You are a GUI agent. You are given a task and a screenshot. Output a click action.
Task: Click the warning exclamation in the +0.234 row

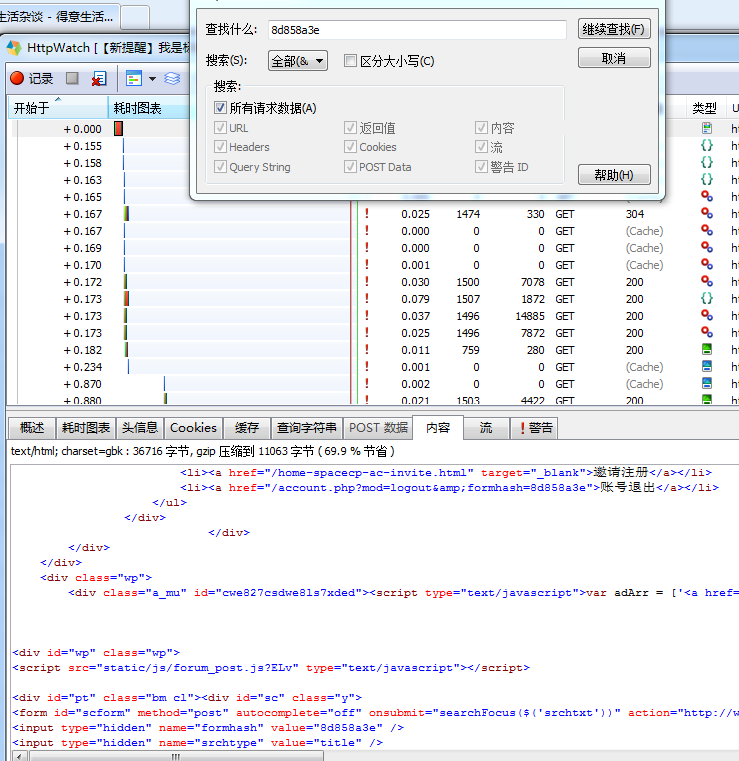pos(367,366)
